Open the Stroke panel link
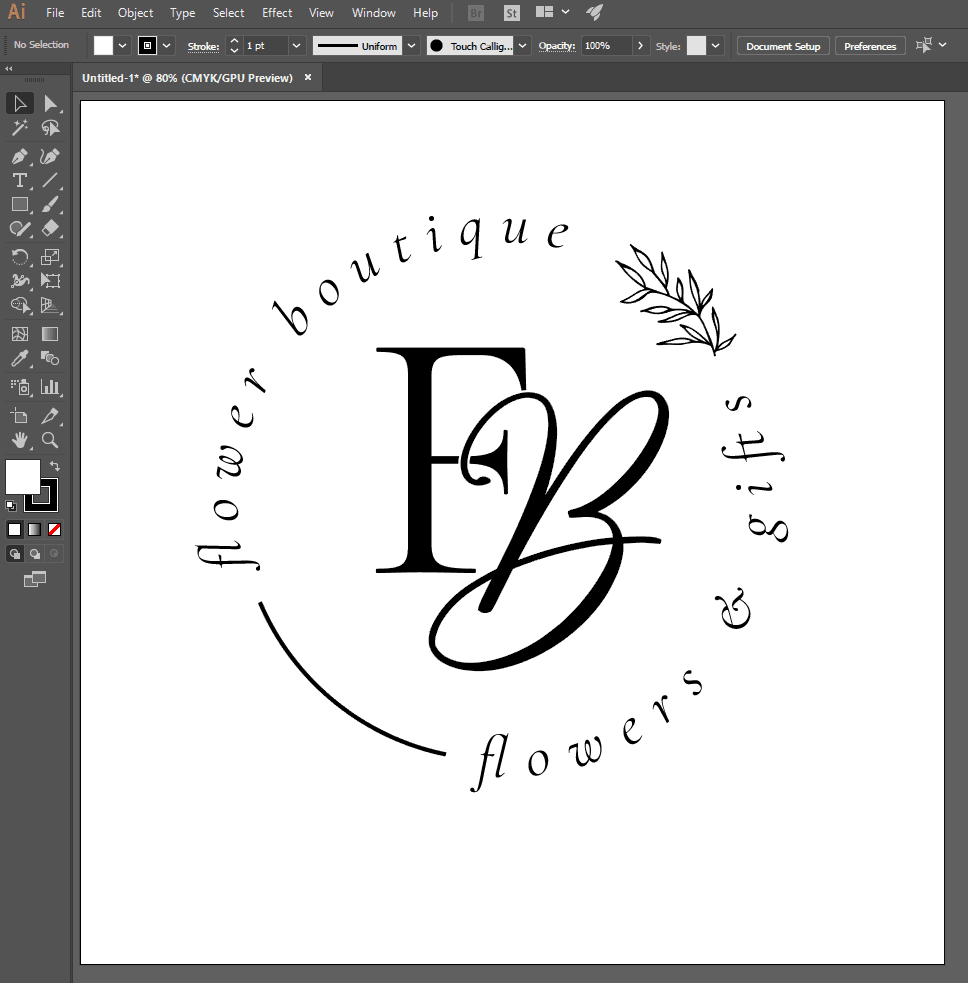Image resolution: width=968 pixels, height=983 pixels. (x=203, y=46)
